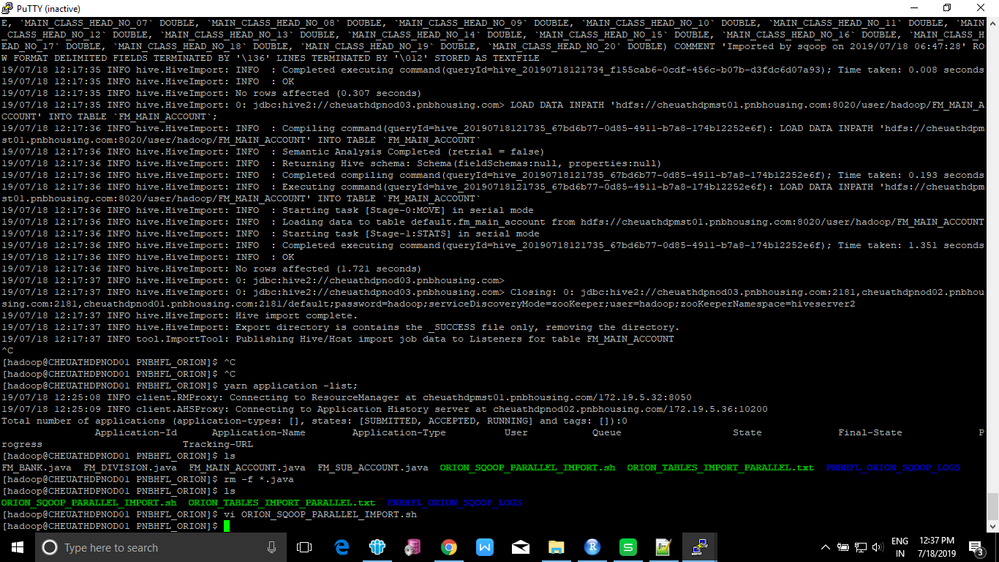999x562 pixels.
Task: Click the PuTTY (inactive) title text
Action: click(48, 9)
